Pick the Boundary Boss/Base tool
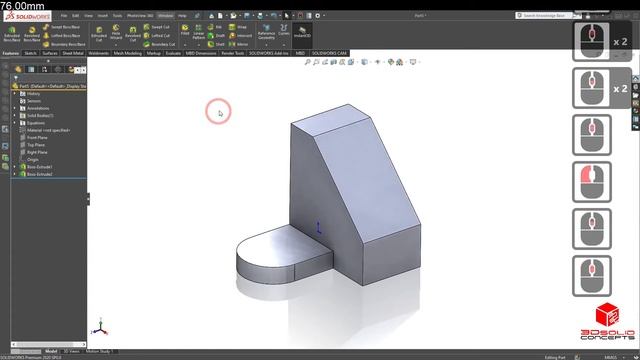 click(64, 44)
